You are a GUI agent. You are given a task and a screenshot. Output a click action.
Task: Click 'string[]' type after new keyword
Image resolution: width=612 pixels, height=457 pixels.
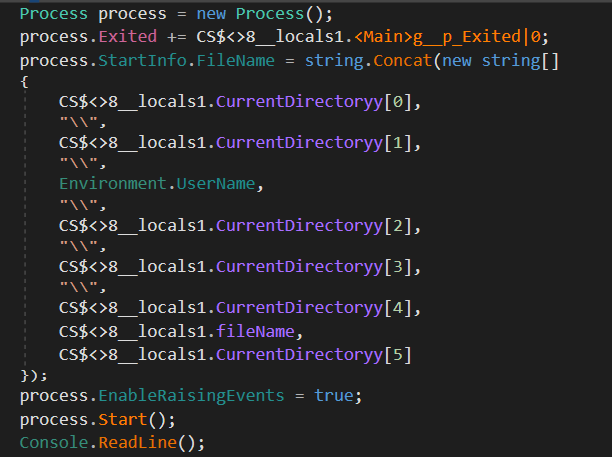point(520,60)
